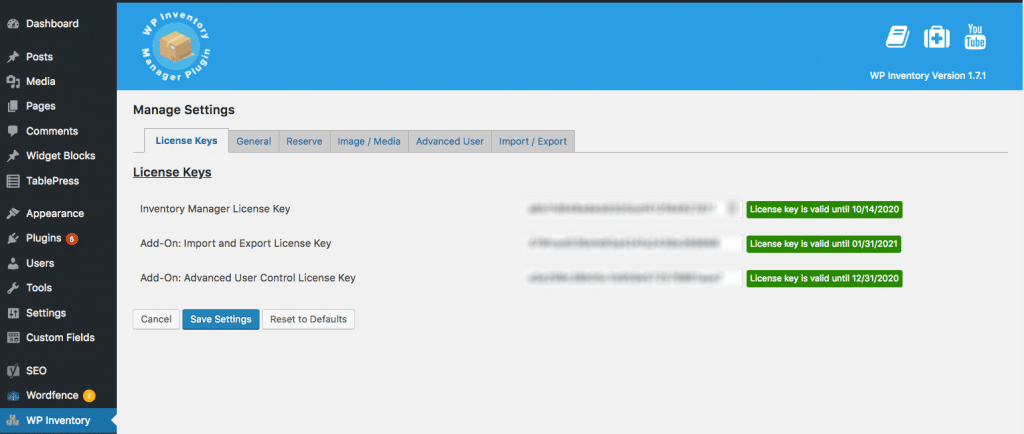Click the Plugins plug icon
1024x434 pixels.
click(12, 238)
